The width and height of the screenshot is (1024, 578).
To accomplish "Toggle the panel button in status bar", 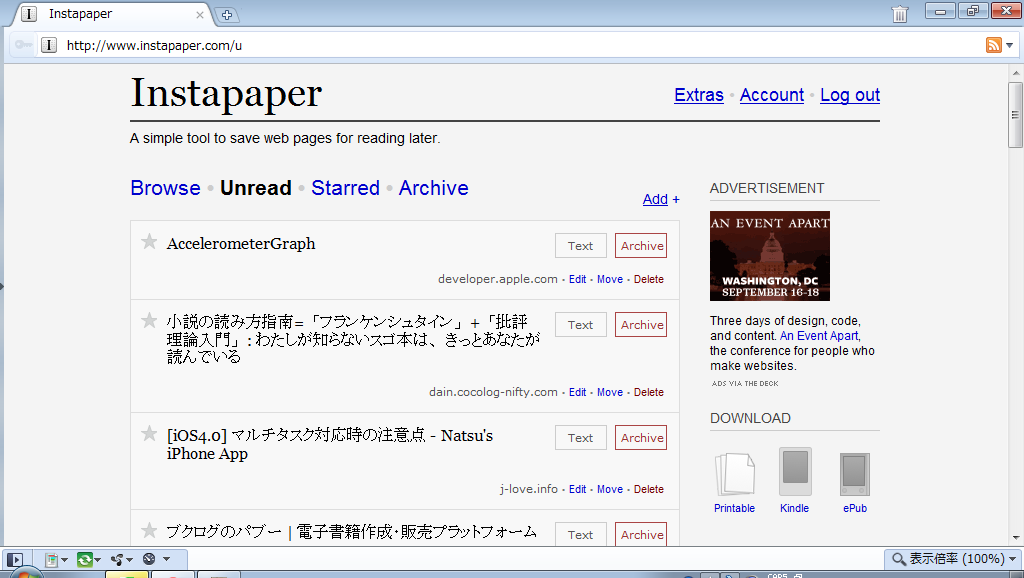I will 15,559.
